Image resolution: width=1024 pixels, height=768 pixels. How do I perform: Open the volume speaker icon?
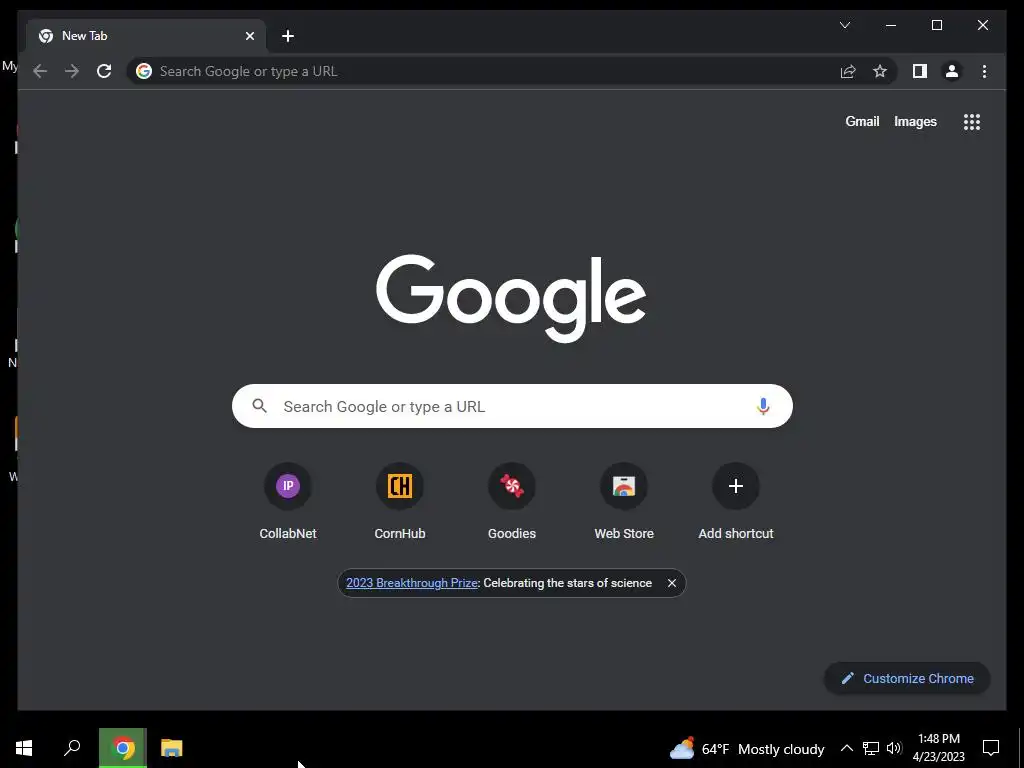point(894,748)
